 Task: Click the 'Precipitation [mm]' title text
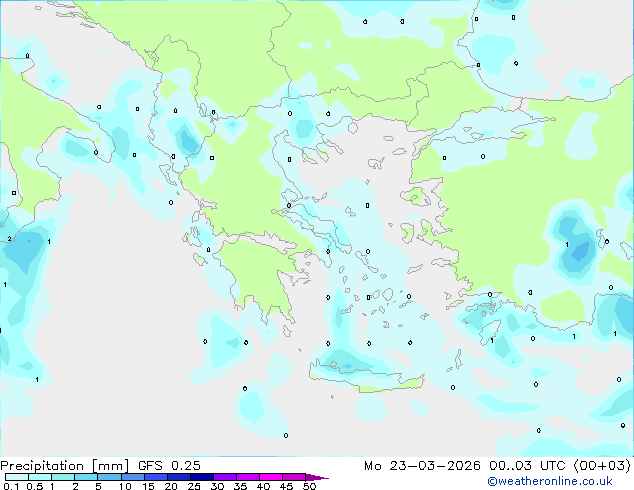[x=65, y=466]
